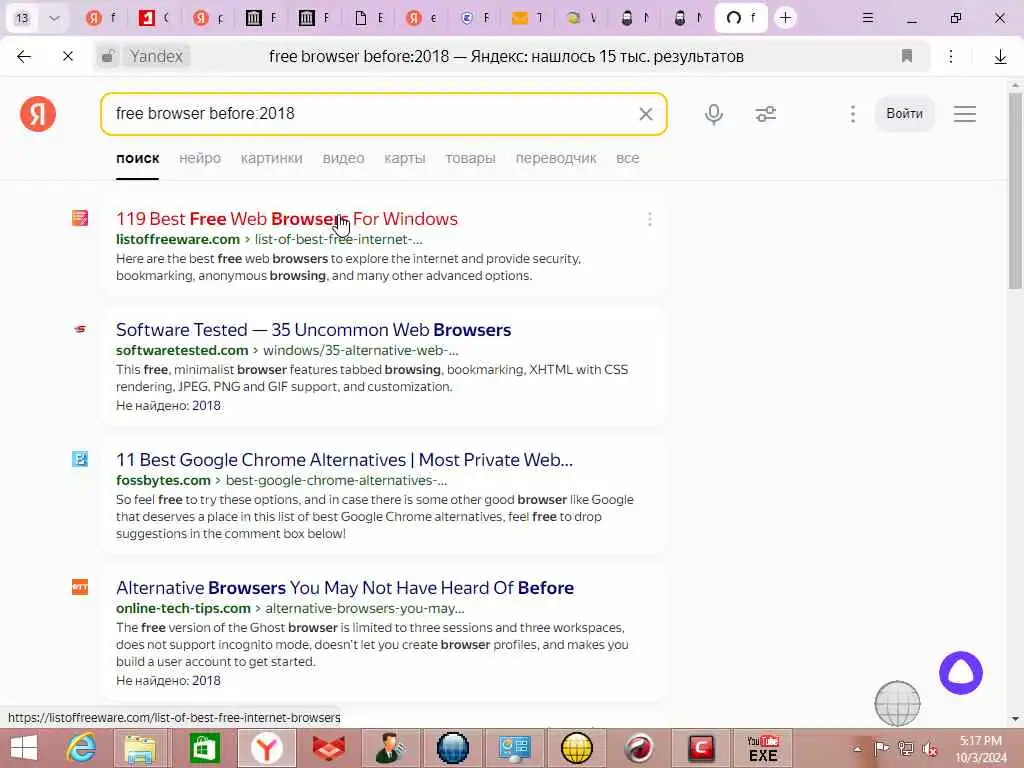Open the red fox app in taskbar

pos(328,748)
